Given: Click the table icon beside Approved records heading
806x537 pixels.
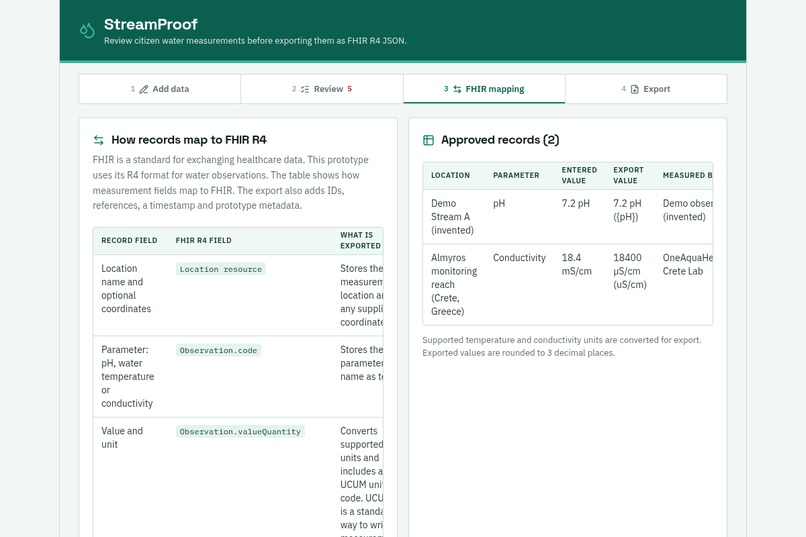Looking at the screenshot, I should tap(428, 140).
